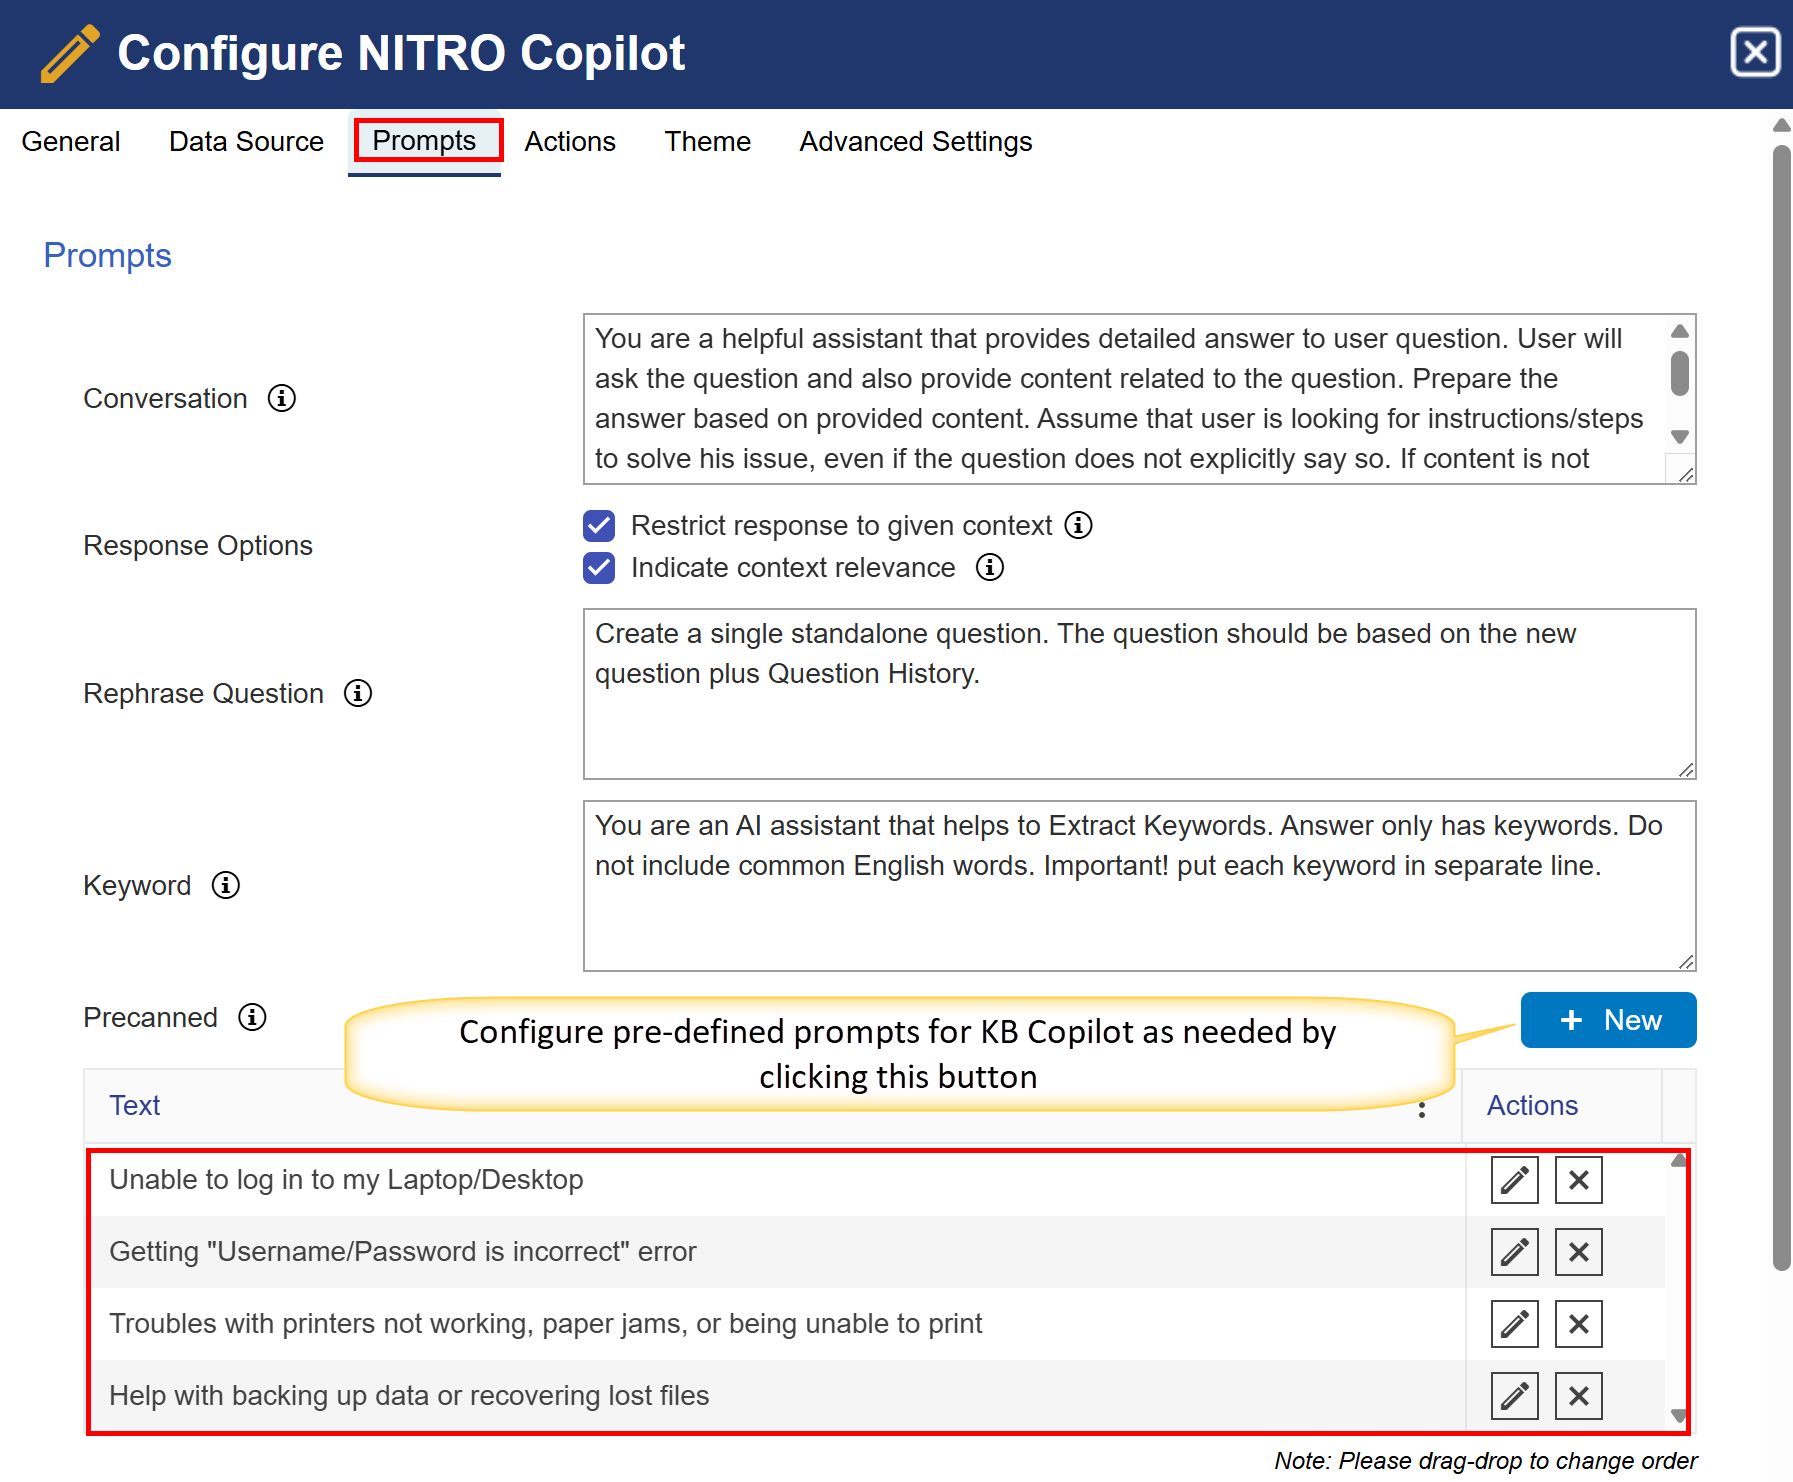Select the Data Source tab

coord(246,141)
